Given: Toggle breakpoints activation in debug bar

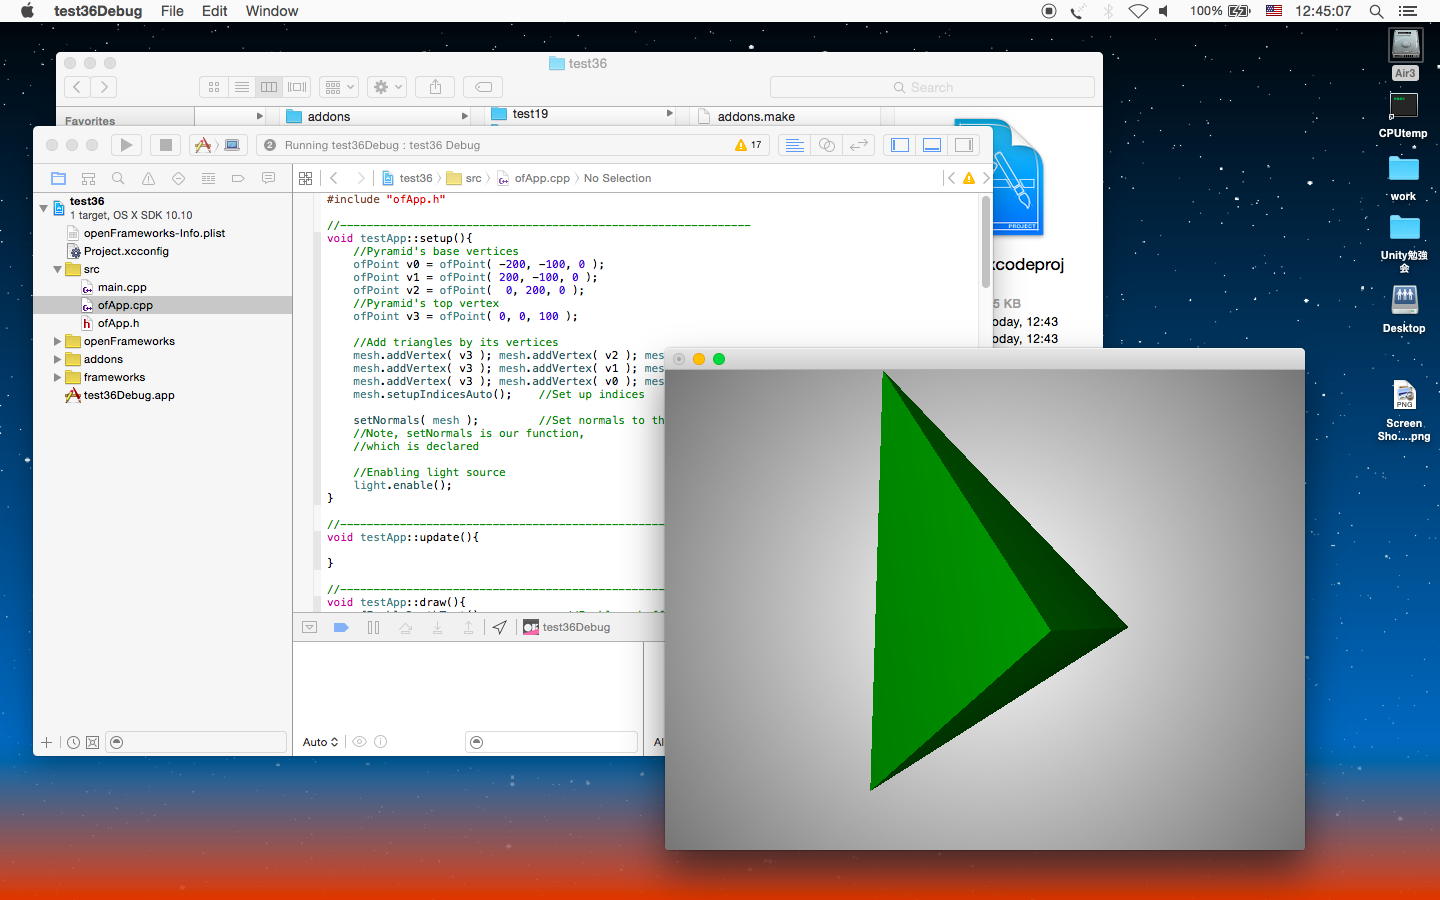Looking at the screenshot, I should 341,627.
